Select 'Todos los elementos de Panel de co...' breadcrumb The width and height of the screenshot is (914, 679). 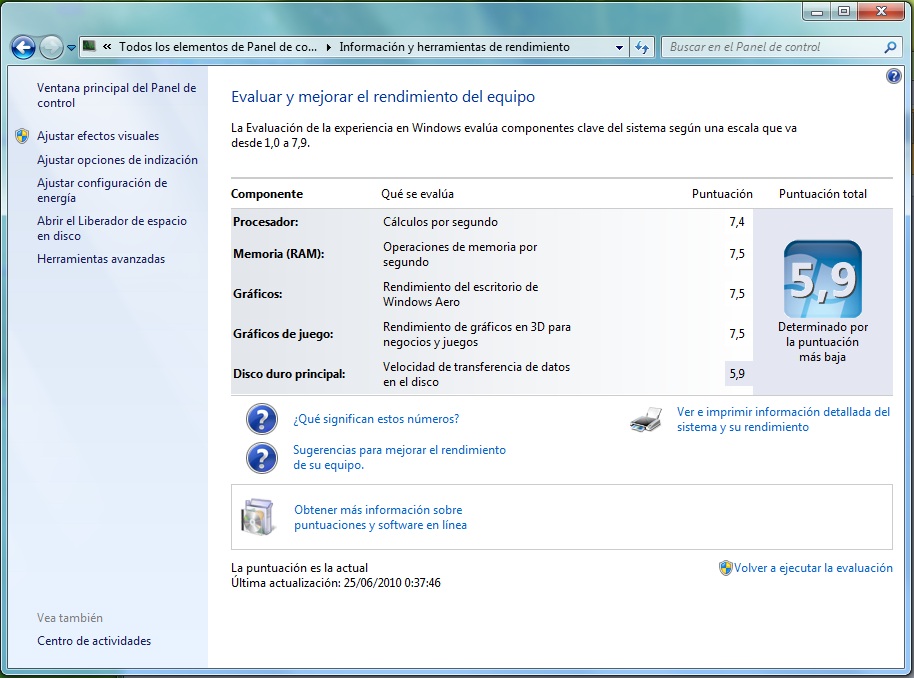click(x=218, y=47)
